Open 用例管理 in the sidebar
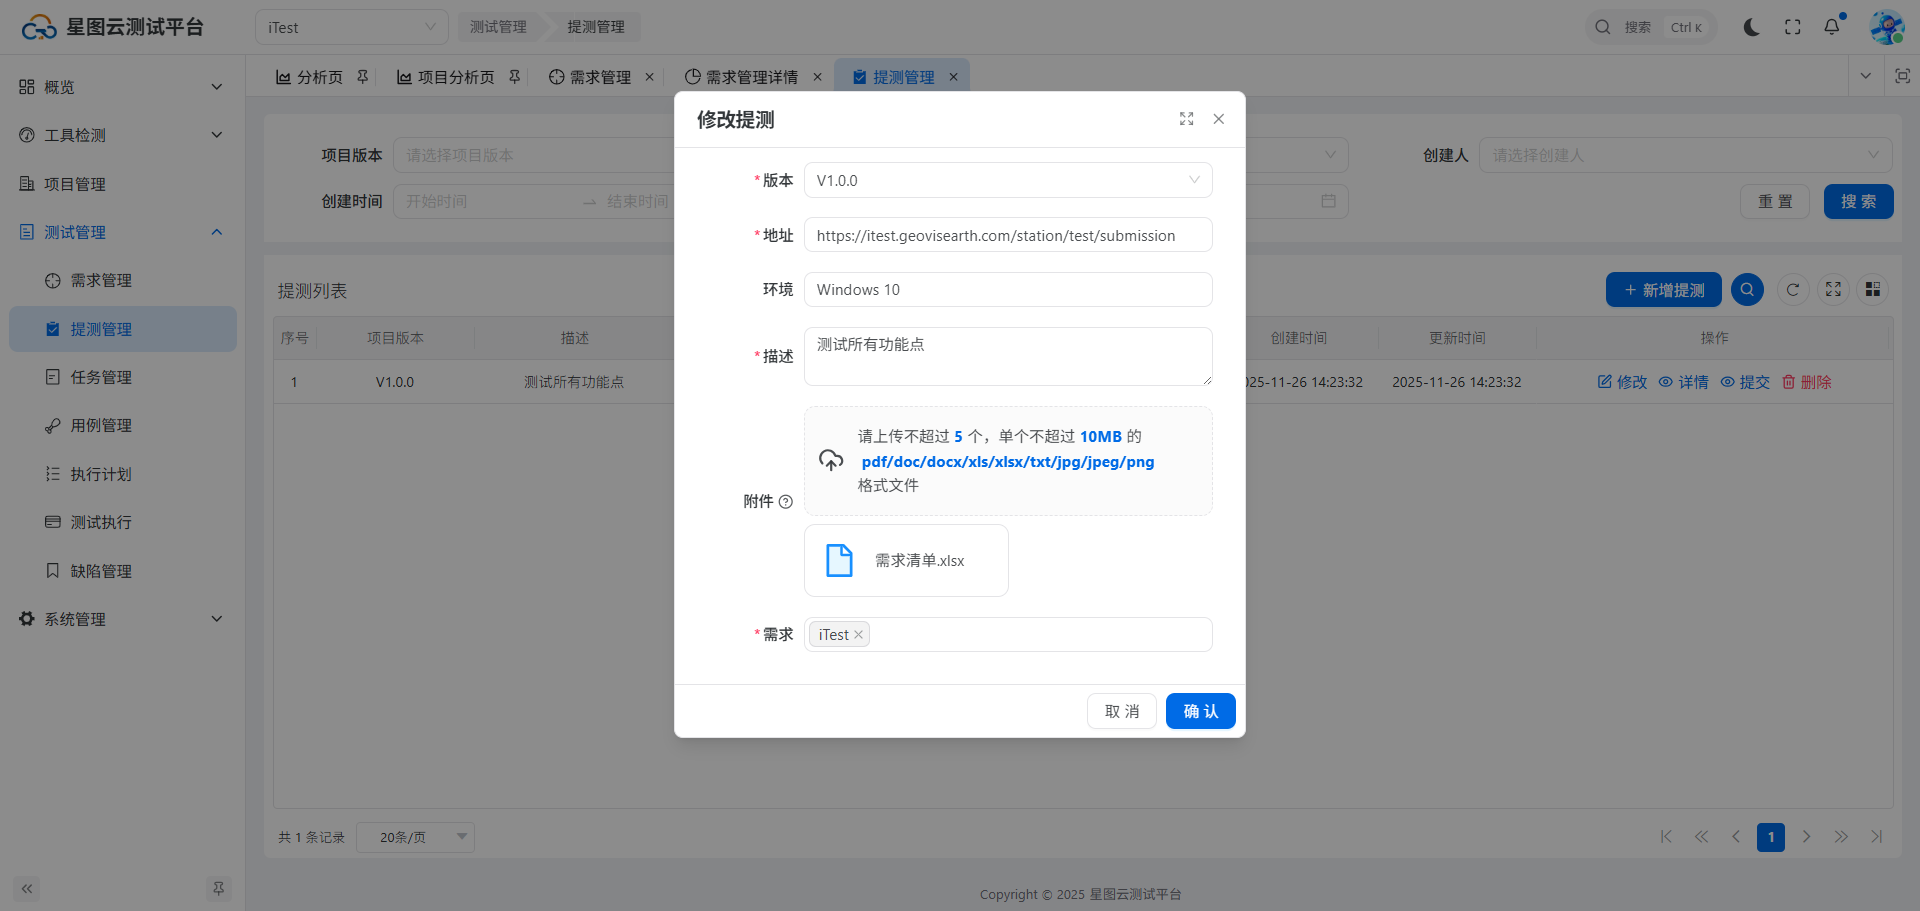 point(101,426)
